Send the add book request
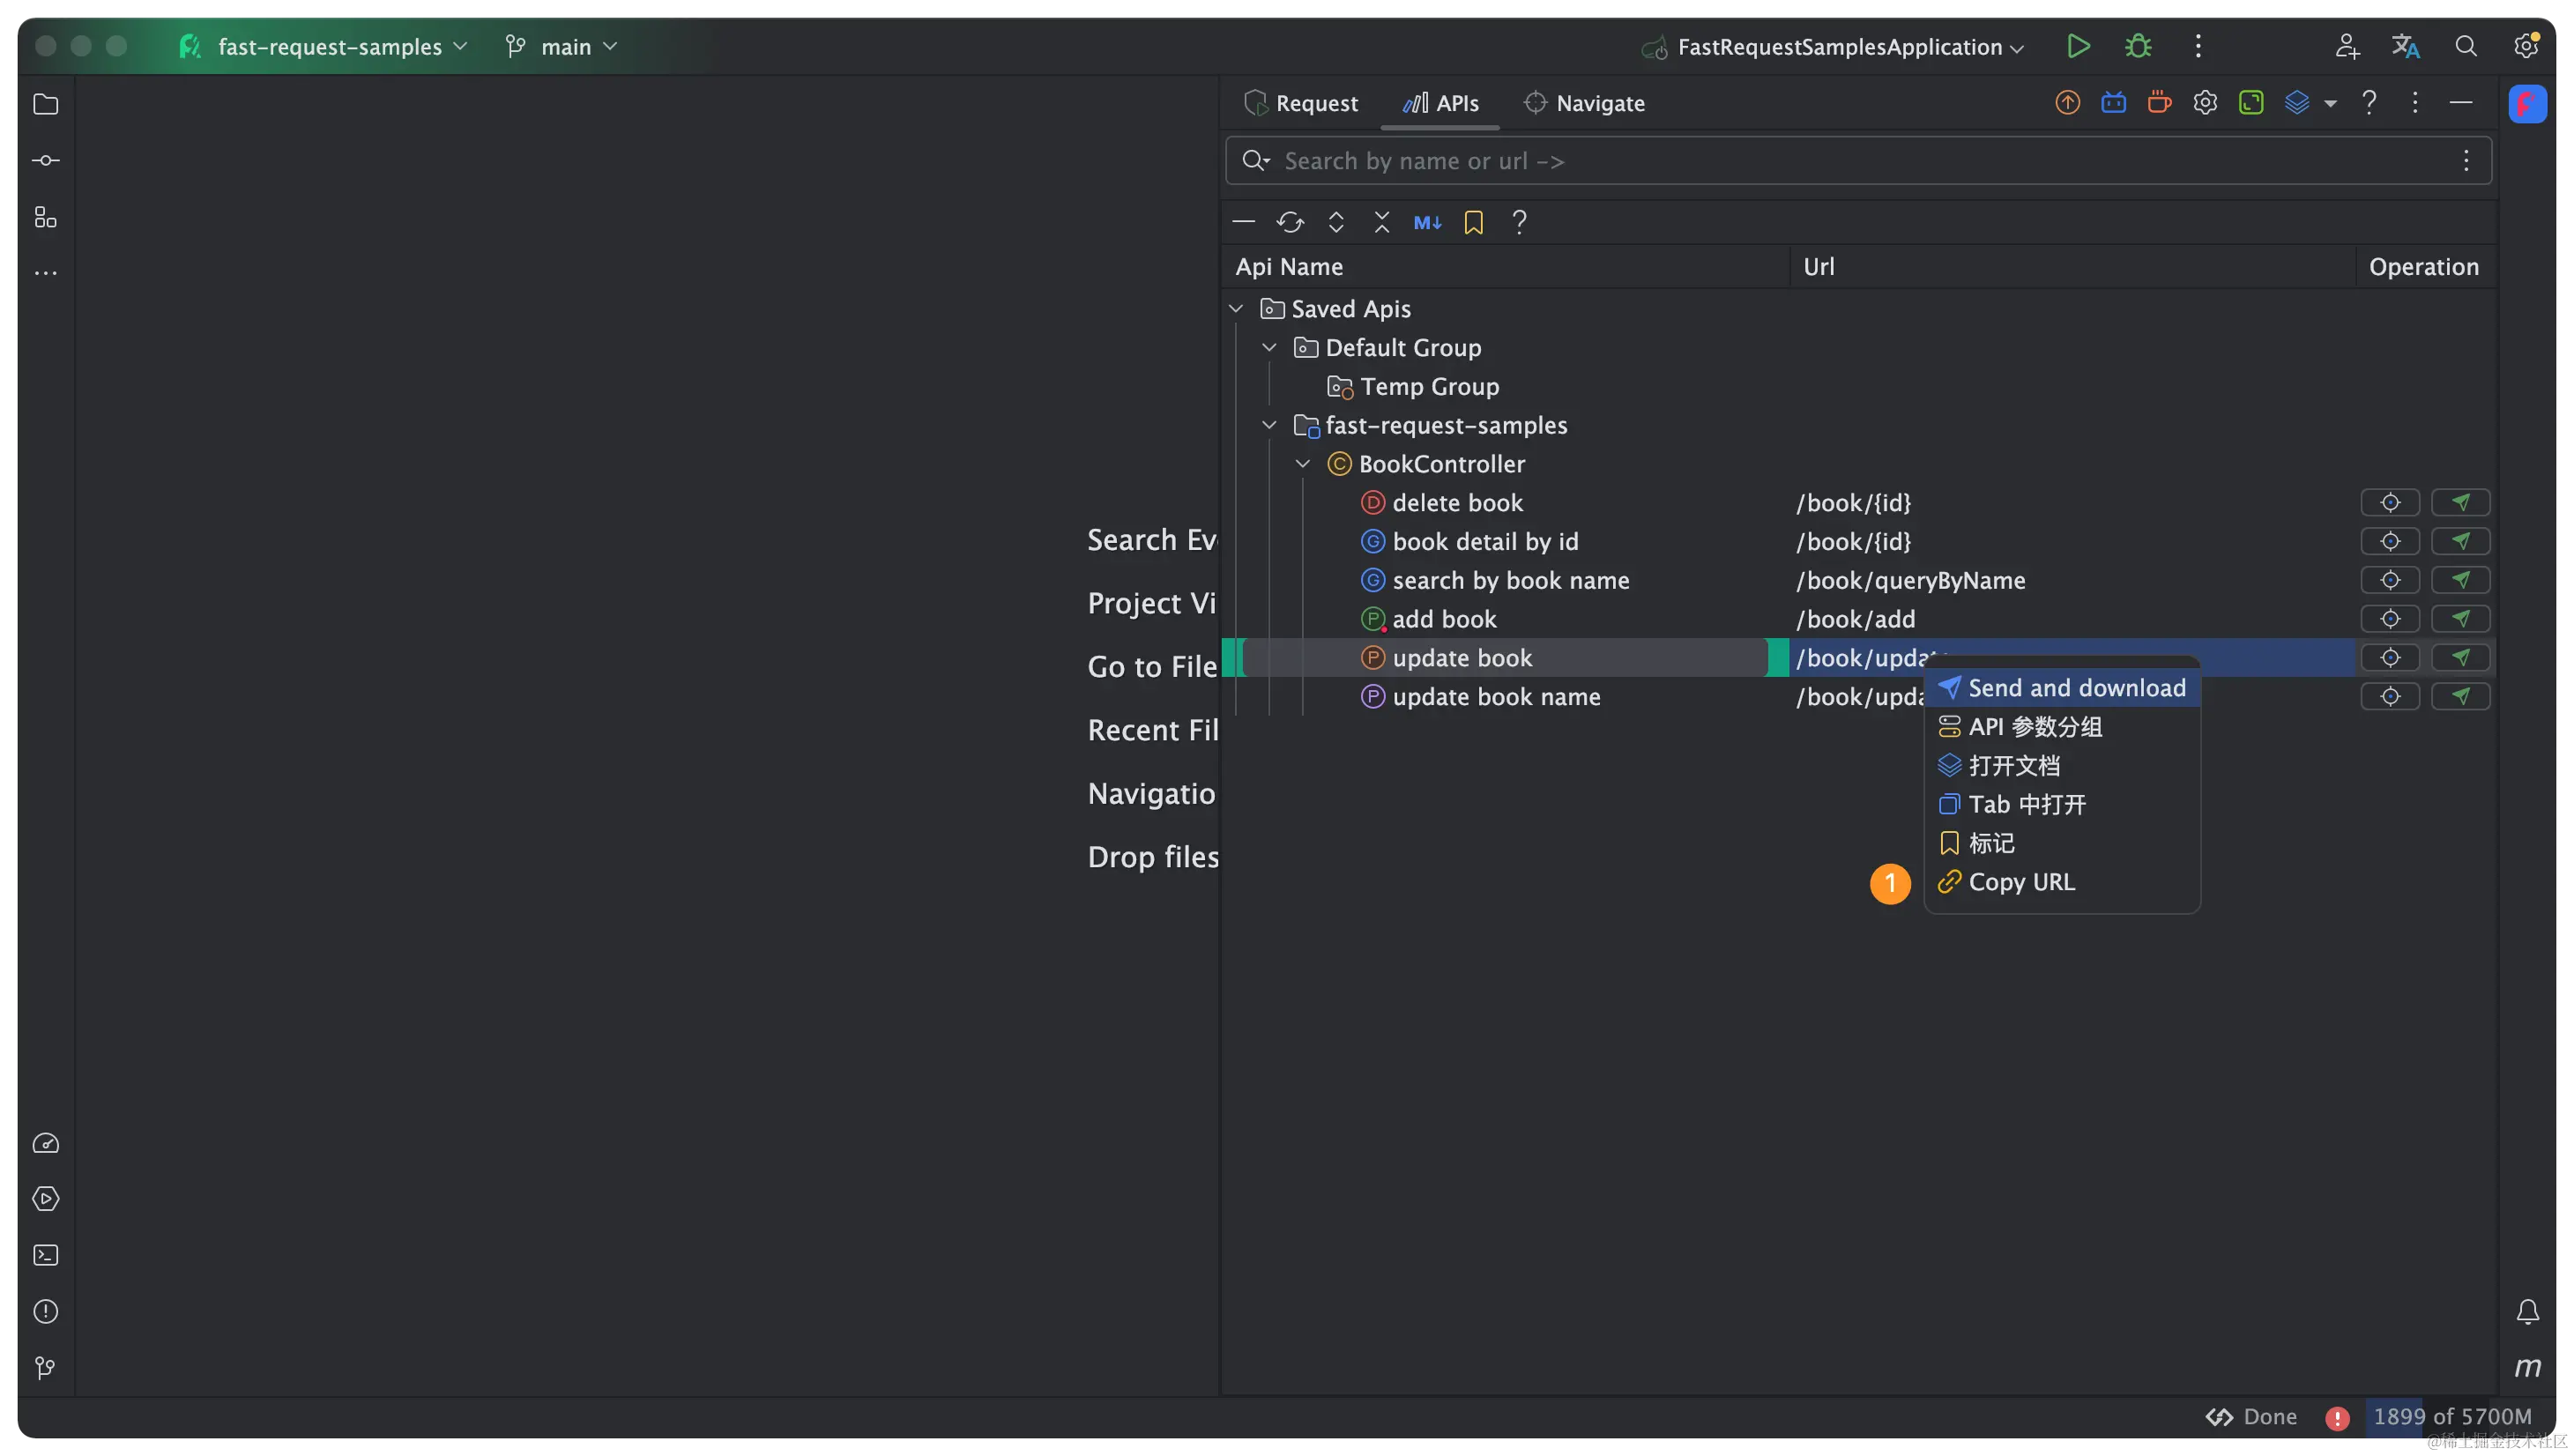 pos(2459,620)
